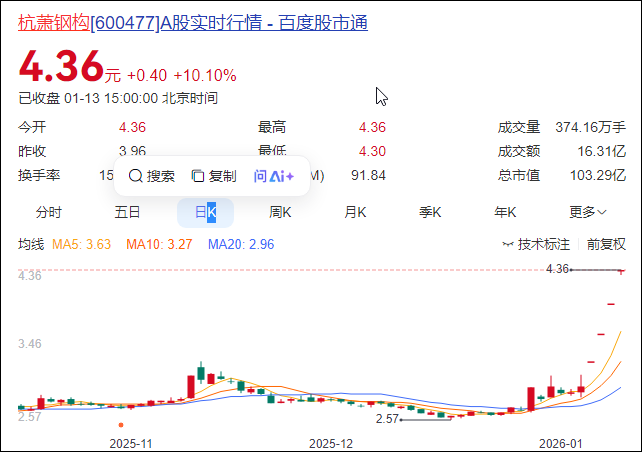The height and width of the screenshot is (452, 642).
Task: Click the 总市值 value 103.29亿
Action: coord(598,176)
